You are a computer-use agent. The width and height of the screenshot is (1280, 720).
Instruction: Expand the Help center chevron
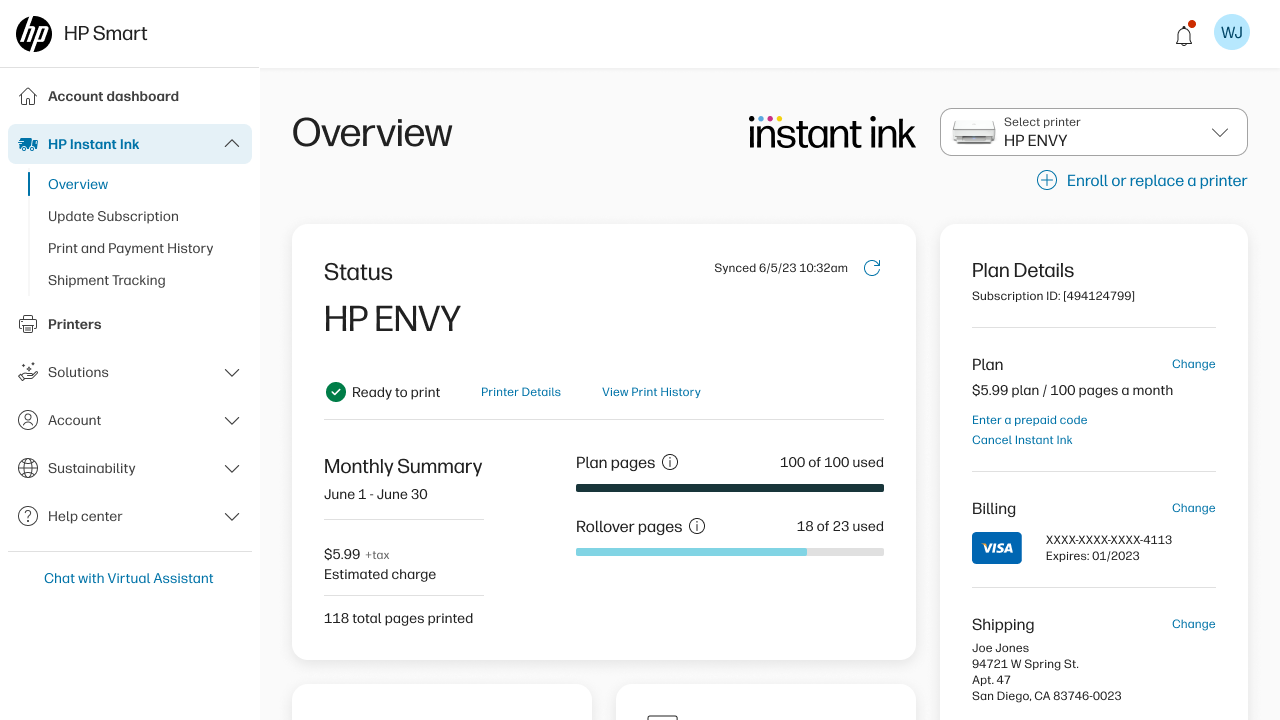click(232, 516)
